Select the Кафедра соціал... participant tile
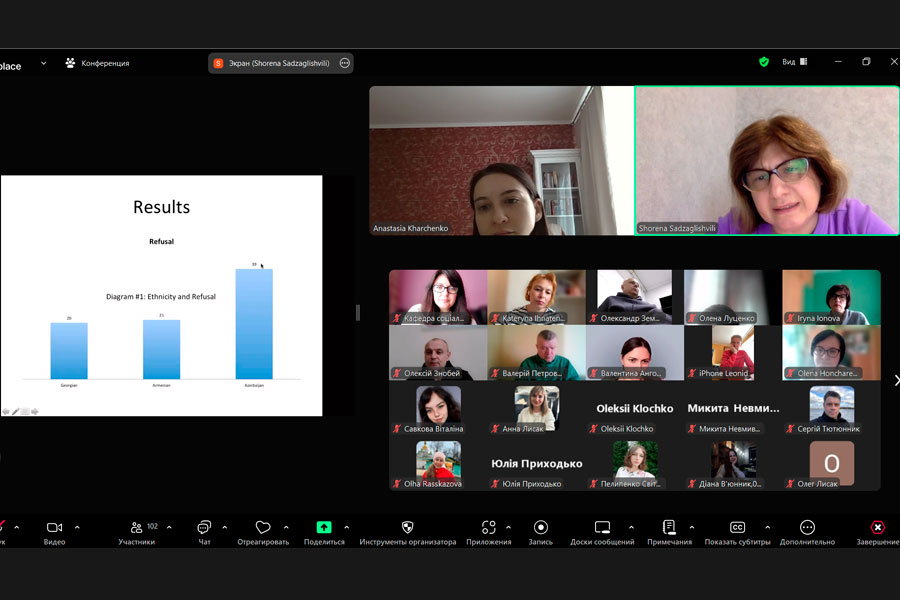The width and height of the screenshot is (900, 600). 438,297
